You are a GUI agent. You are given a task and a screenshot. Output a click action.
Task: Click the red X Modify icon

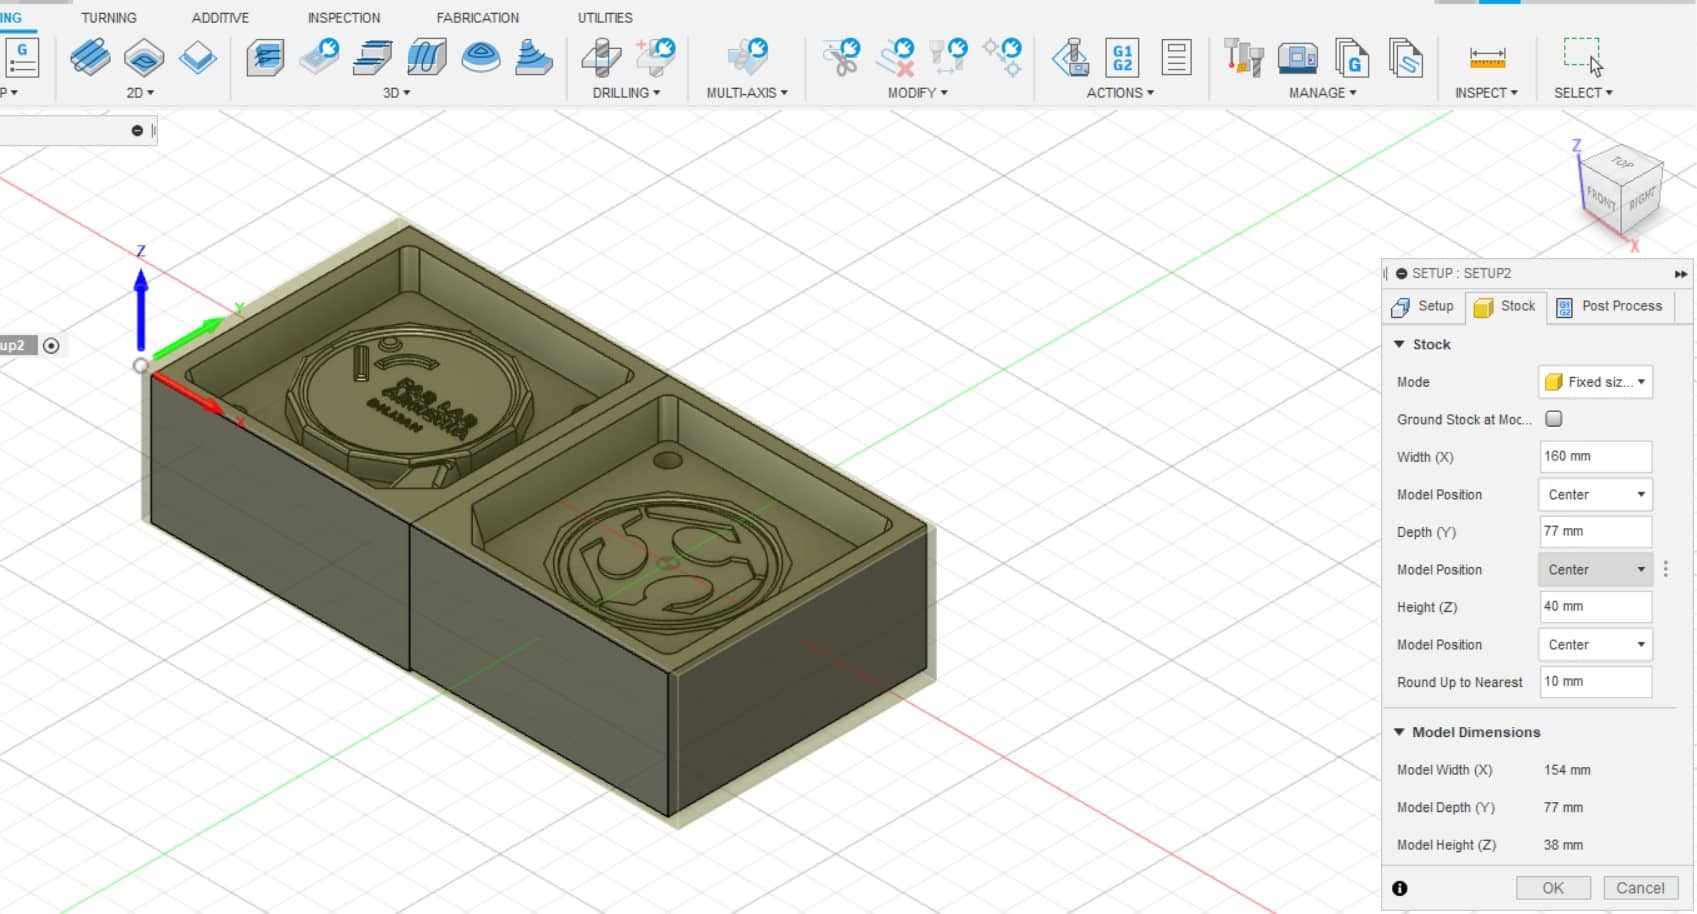tap(895, 57)
